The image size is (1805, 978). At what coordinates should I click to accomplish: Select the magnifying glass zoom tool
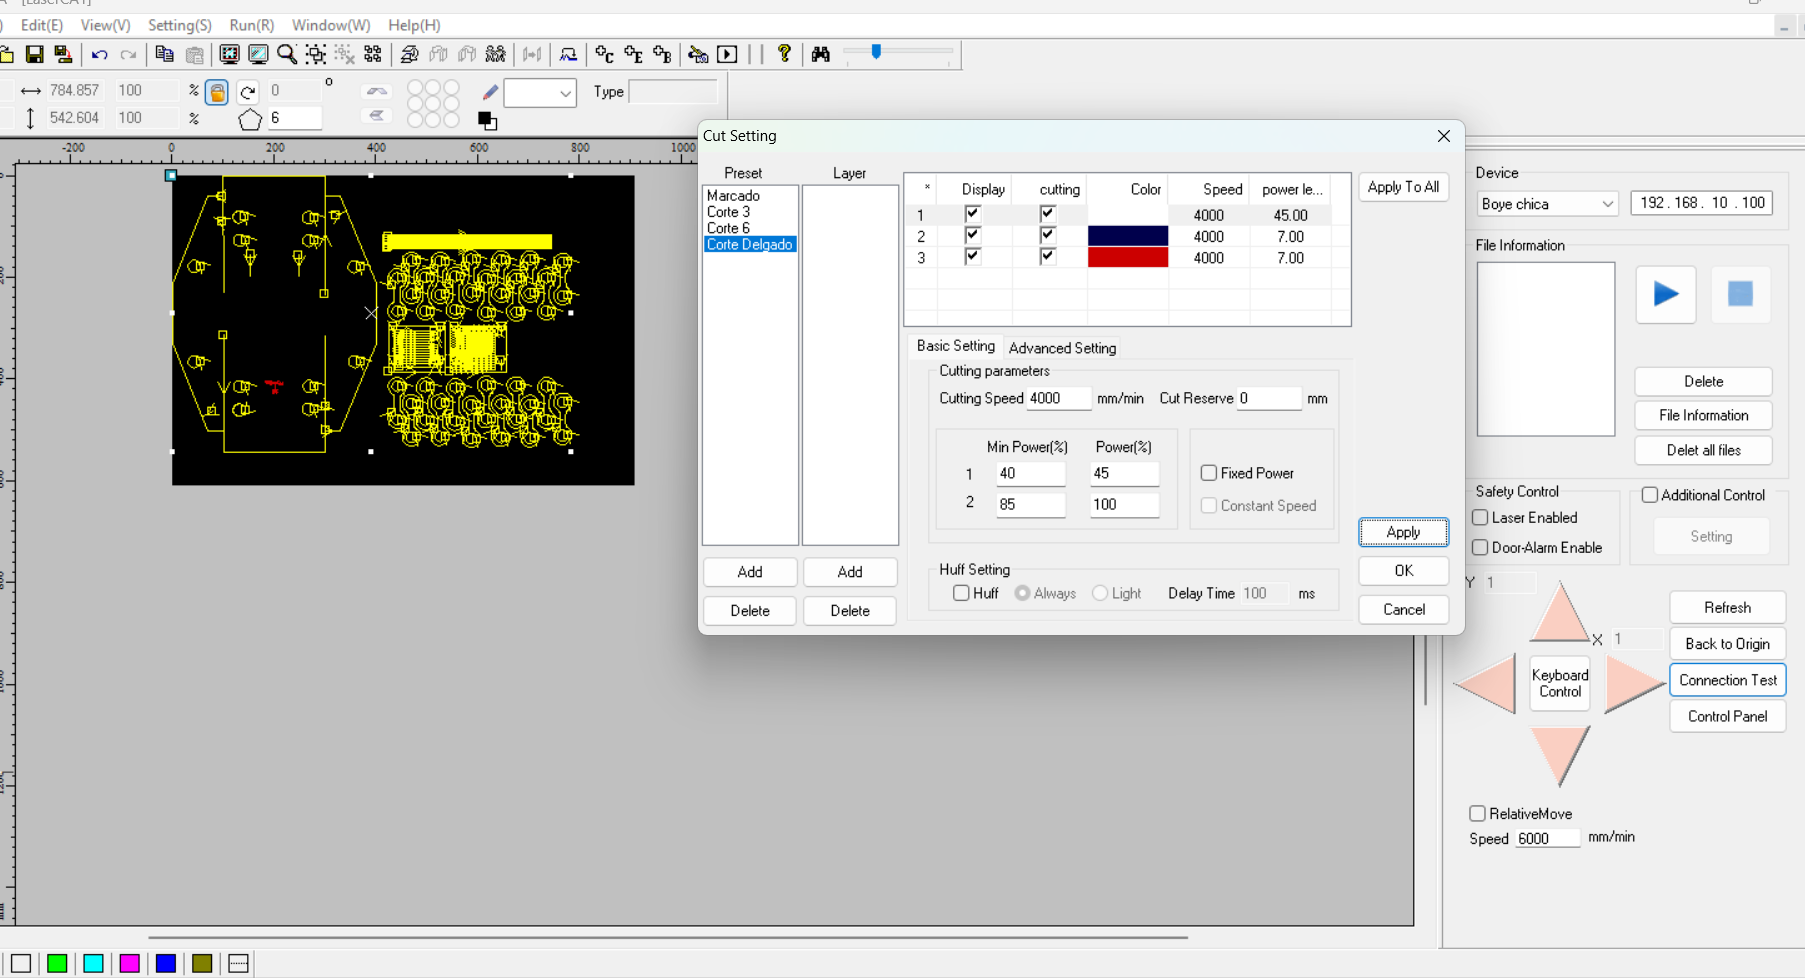pos(287,54)
